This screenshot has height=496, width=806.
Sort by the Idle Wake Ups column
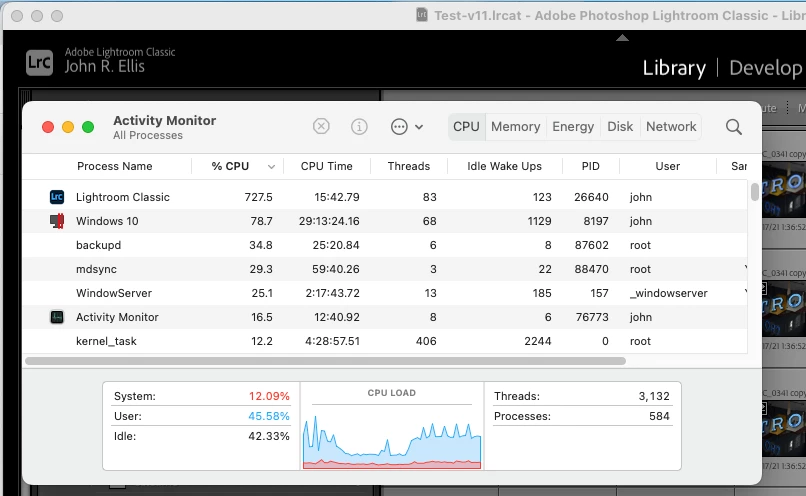[504, 166]
